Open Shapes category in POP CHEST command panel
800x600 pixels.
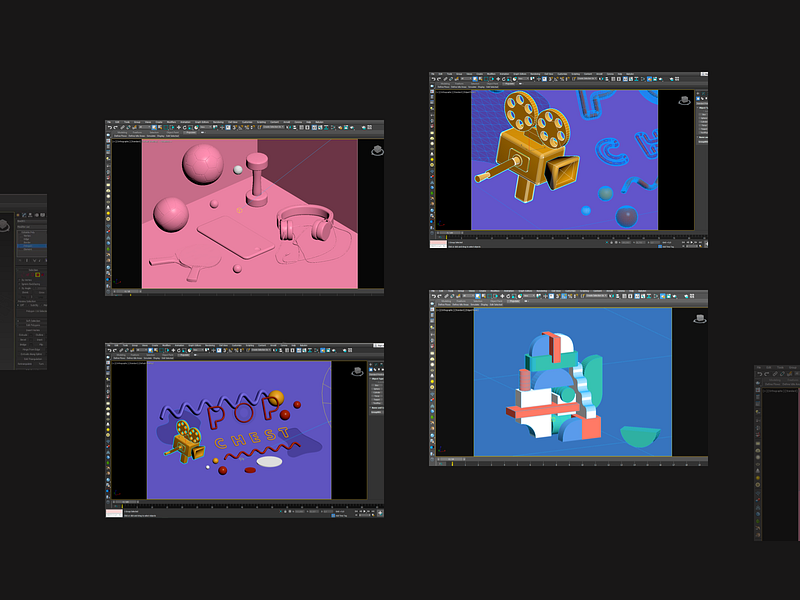tap(375, 369)
